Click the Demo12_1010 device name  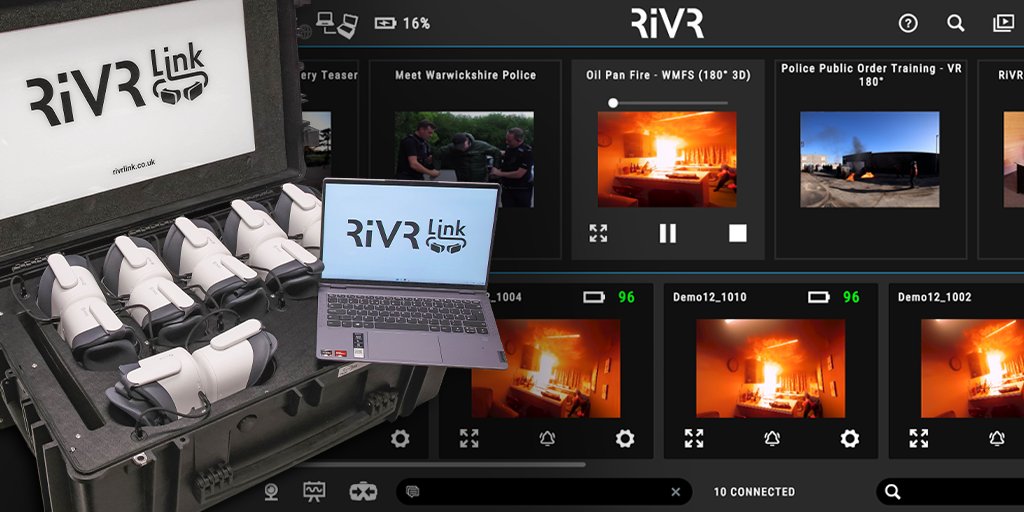(709, 297)
